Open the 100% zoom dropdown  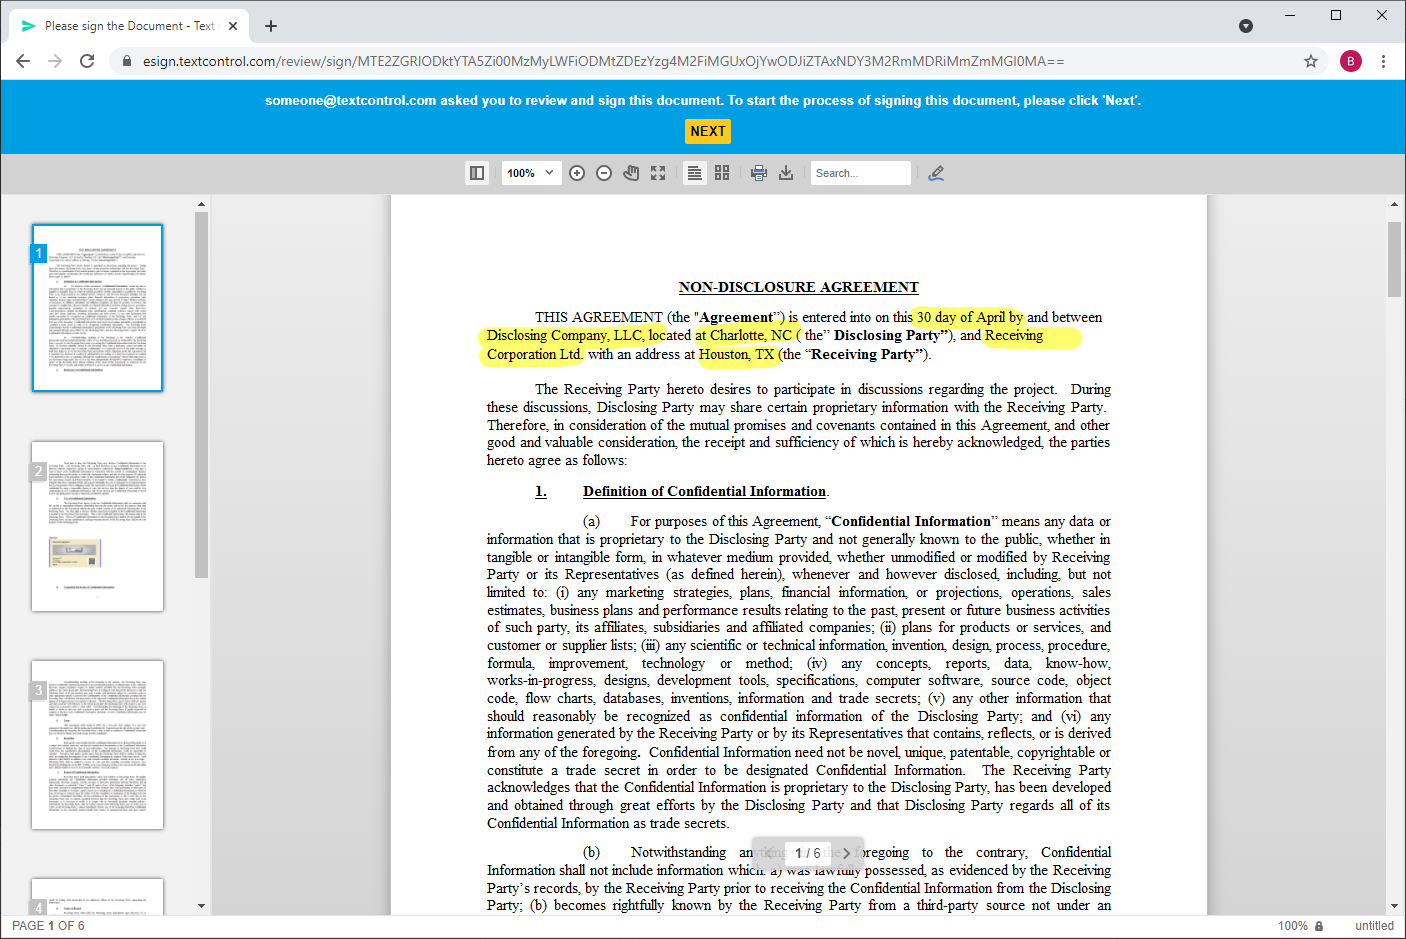click(531, 173)
